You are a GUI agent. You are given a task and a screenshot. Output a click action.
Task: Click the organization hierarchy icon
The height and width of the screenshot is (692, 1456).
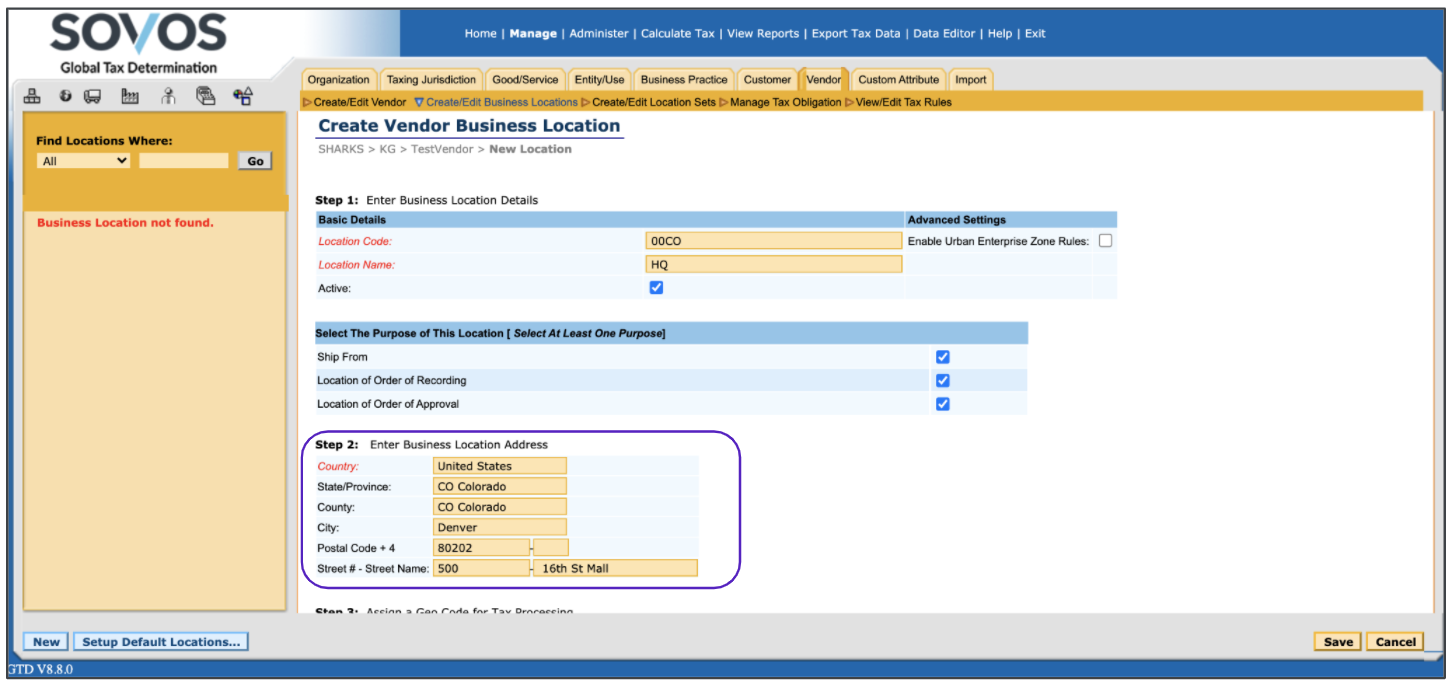coord(32,97)
